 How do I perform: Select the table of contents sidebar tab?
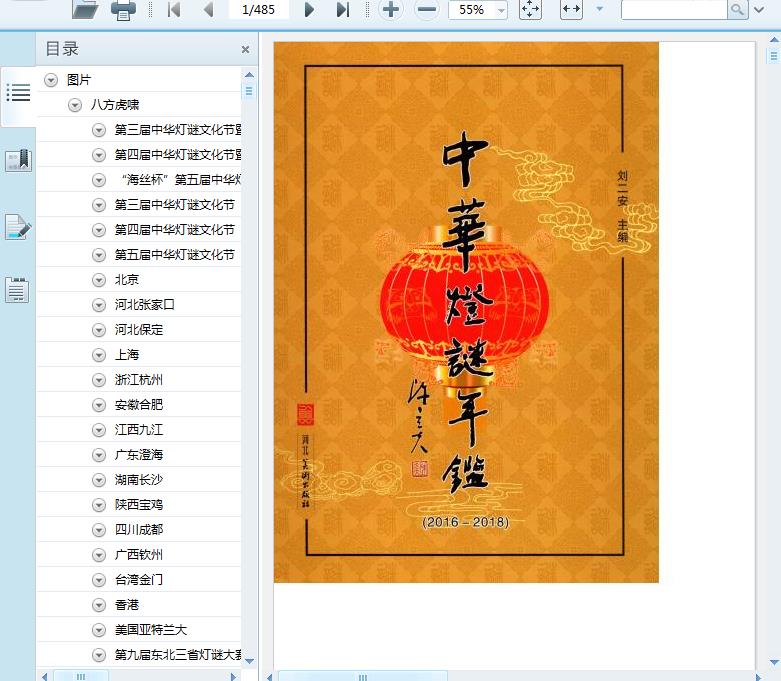tap(18, 93)
